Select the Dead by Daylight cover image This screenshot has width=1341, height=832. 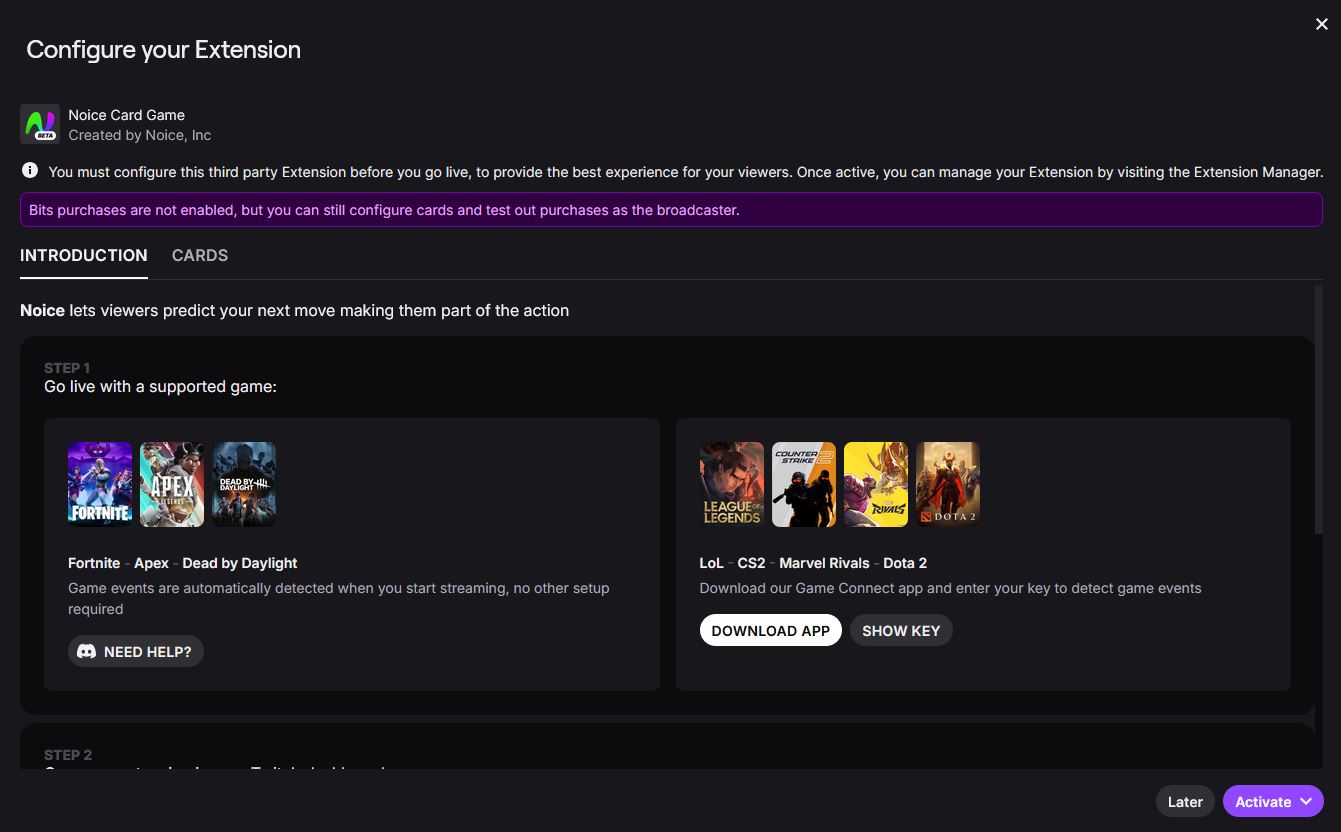(x=244, y=484)
